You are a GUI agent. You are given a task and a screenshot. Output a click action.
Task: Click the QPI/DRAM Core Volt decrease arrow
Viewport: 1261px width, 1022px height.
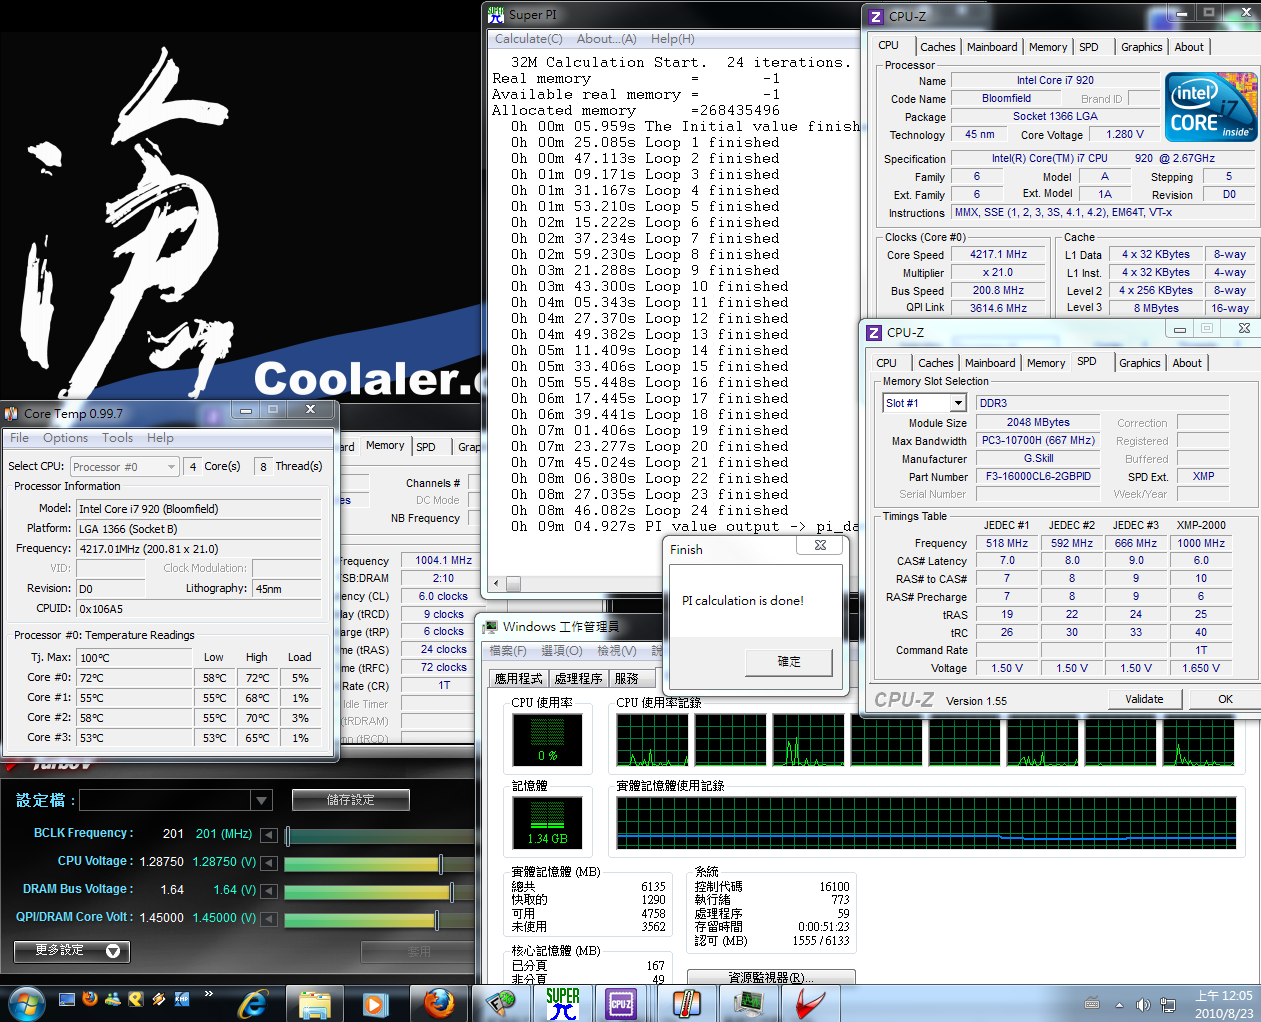(x=269, y=918)
